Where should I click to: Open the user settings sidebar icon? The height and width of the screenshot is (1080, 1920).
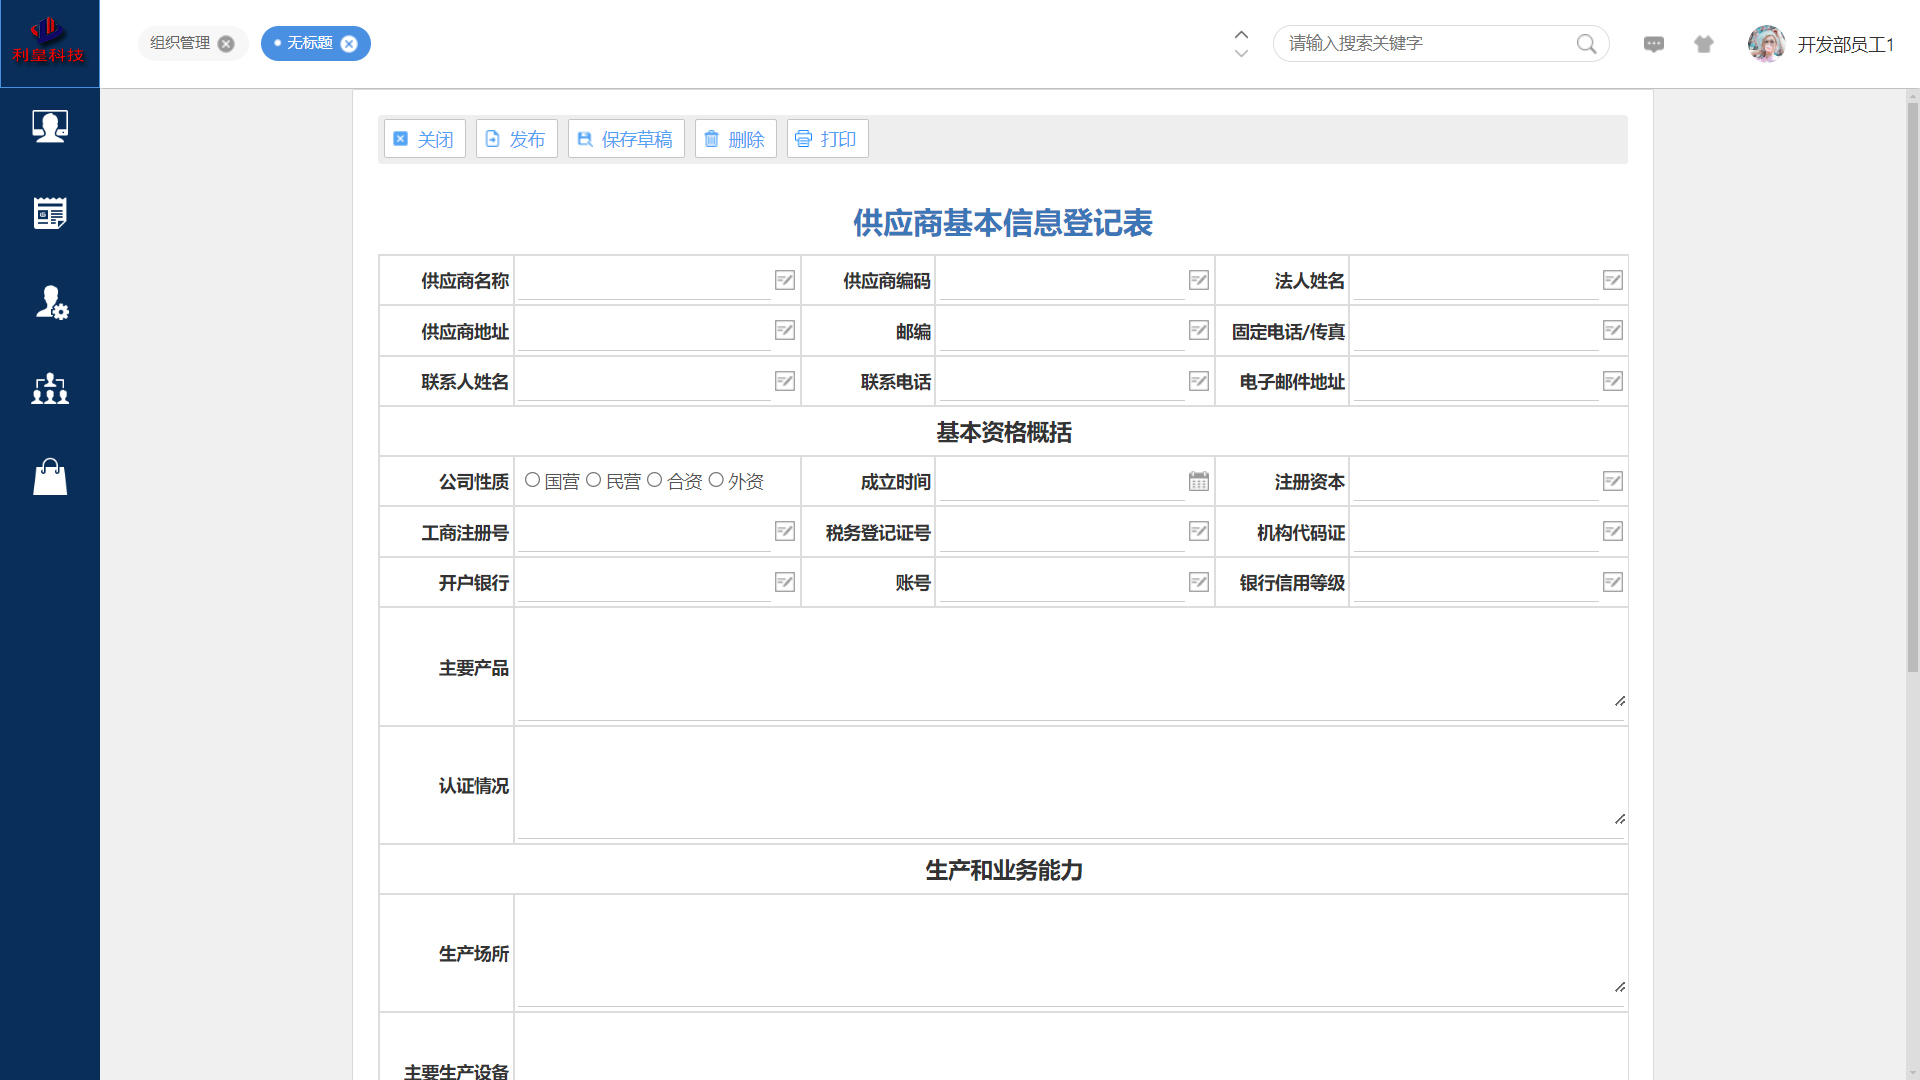(x=51, y=302)
